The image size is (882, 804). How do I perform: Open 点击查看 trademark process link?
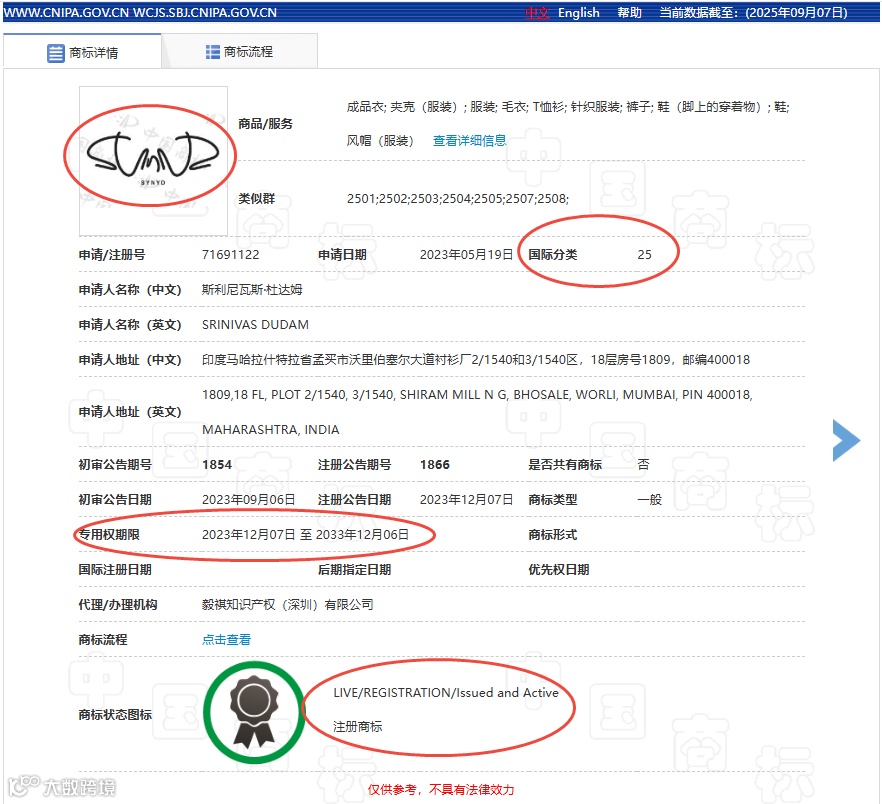pyautogui.click(x=227, y=640)
